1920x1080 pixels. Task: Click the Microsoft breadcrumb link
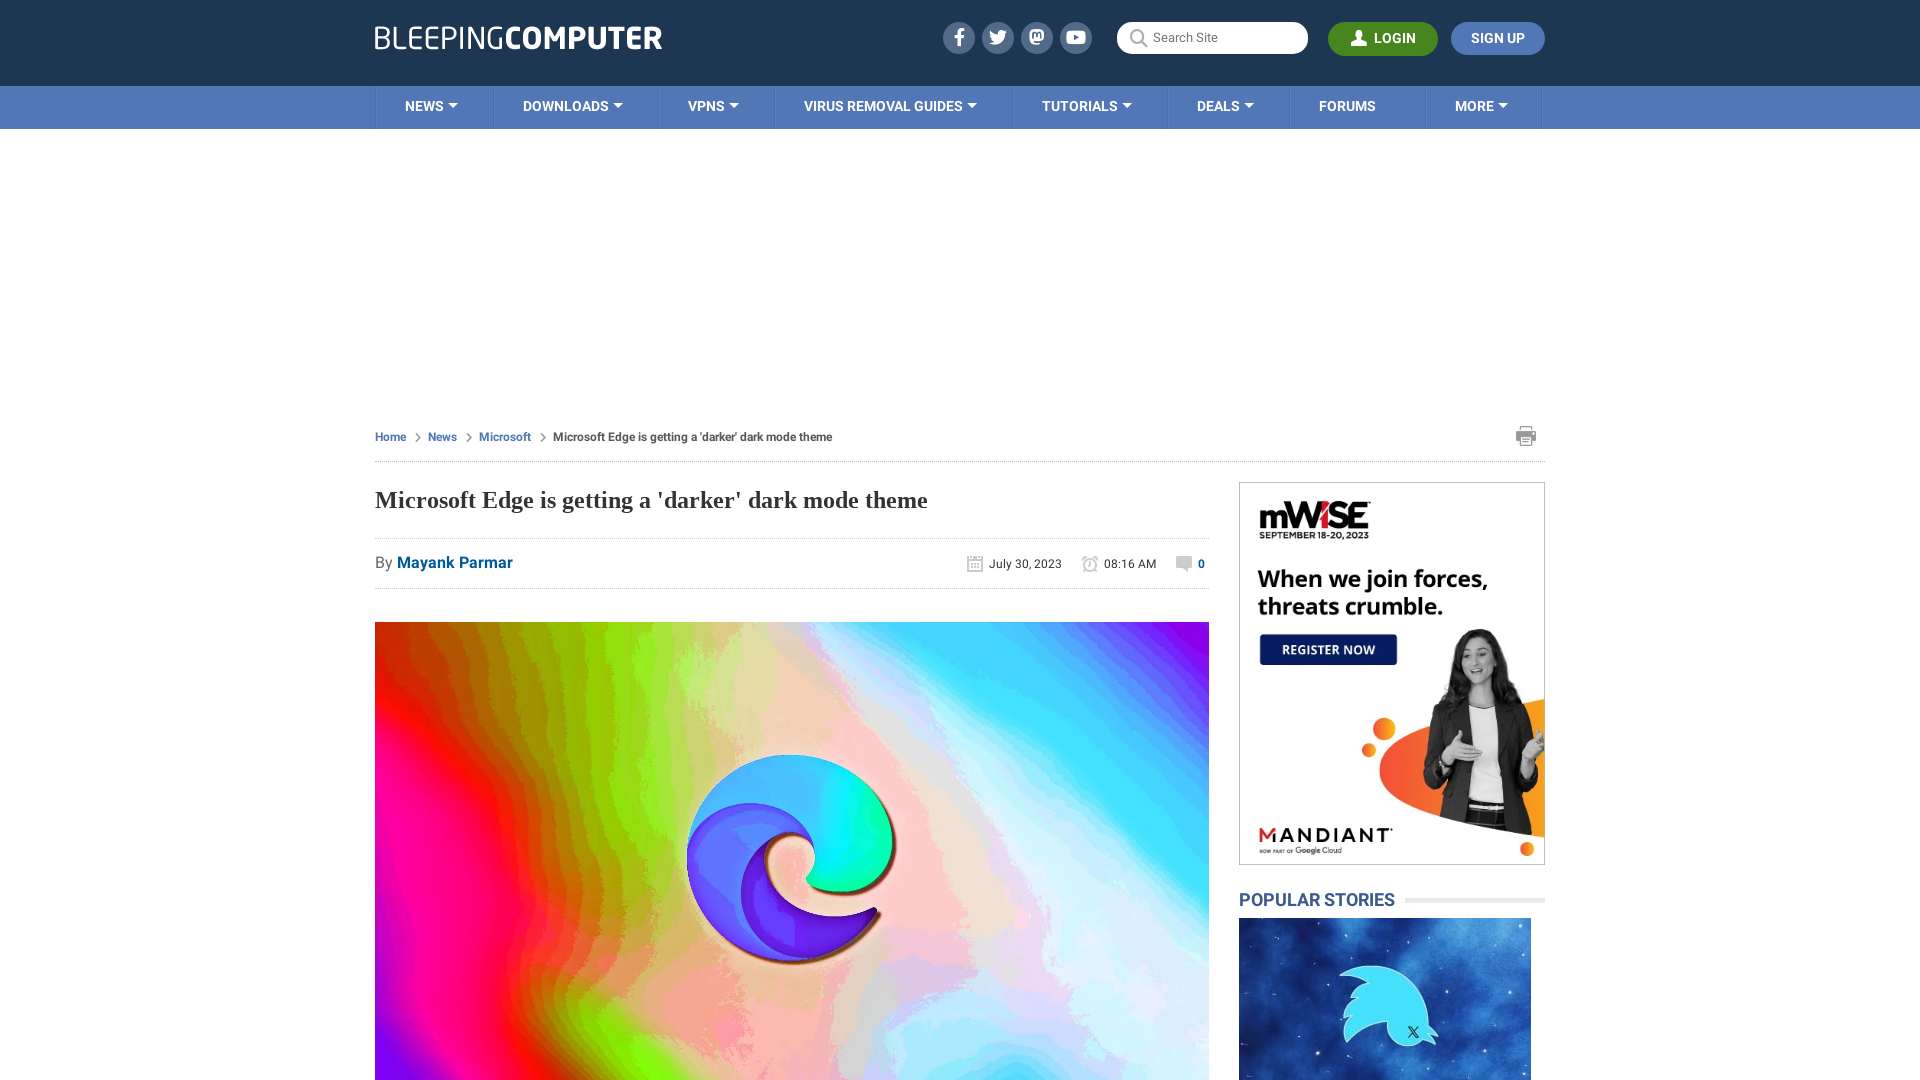(505, 436)
